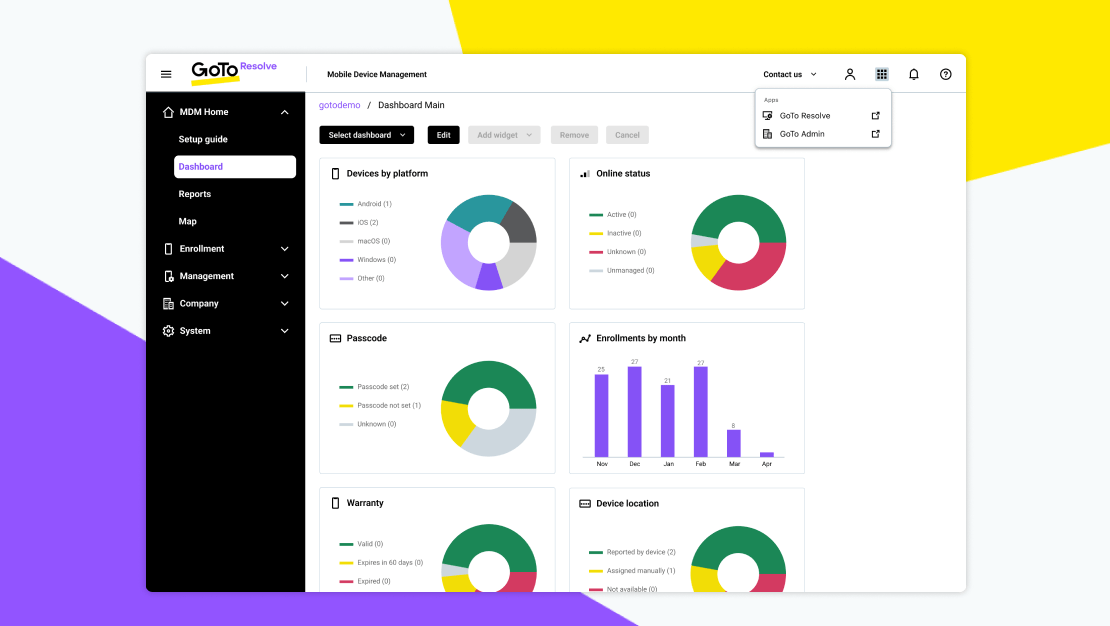Click the hamburger menu icon
Viewport: 1110px width, 626px height.
click(166, 72)
